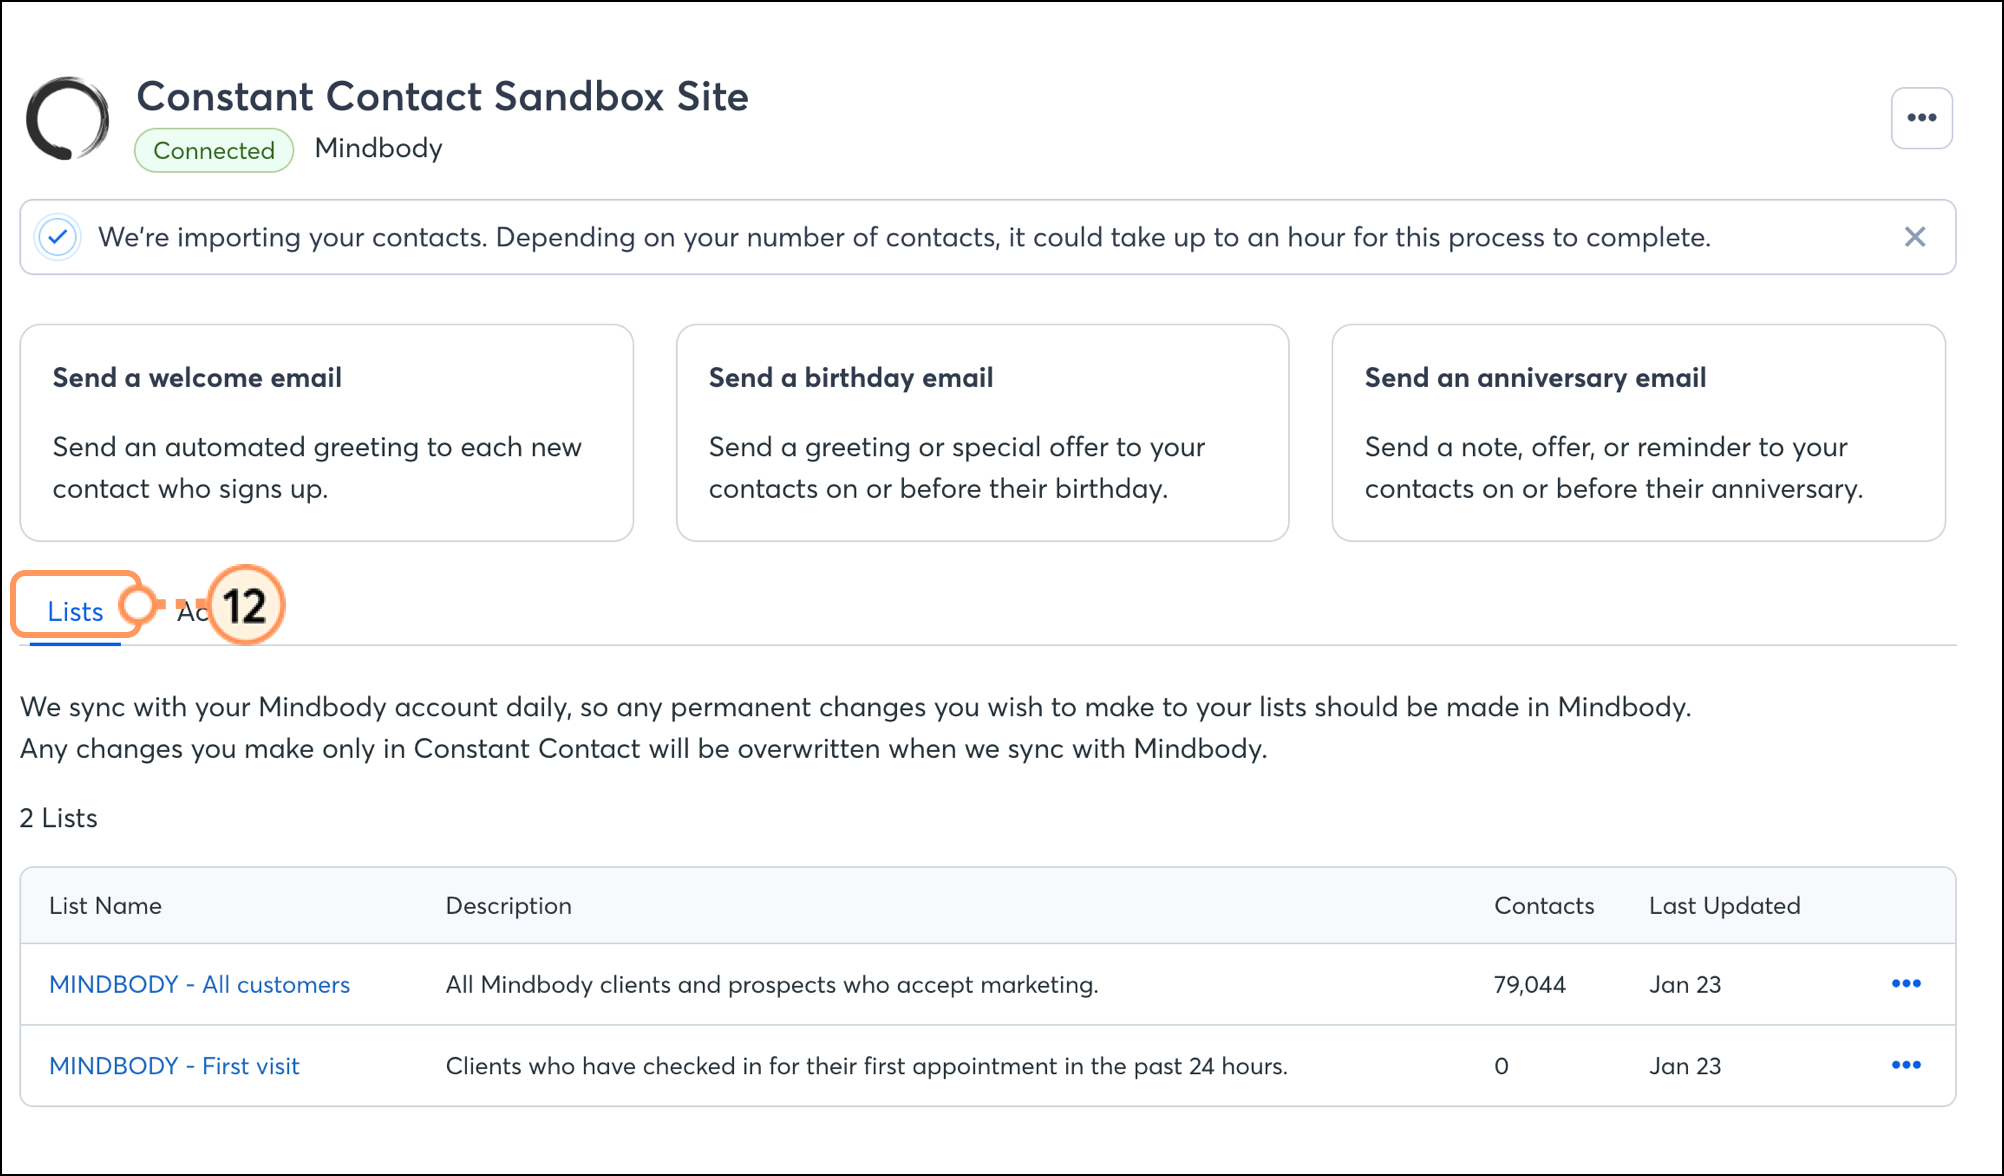Screen dimensions: 2004x1176
Task: Click the Contacts column header
Action: (x=1544, y=906)
